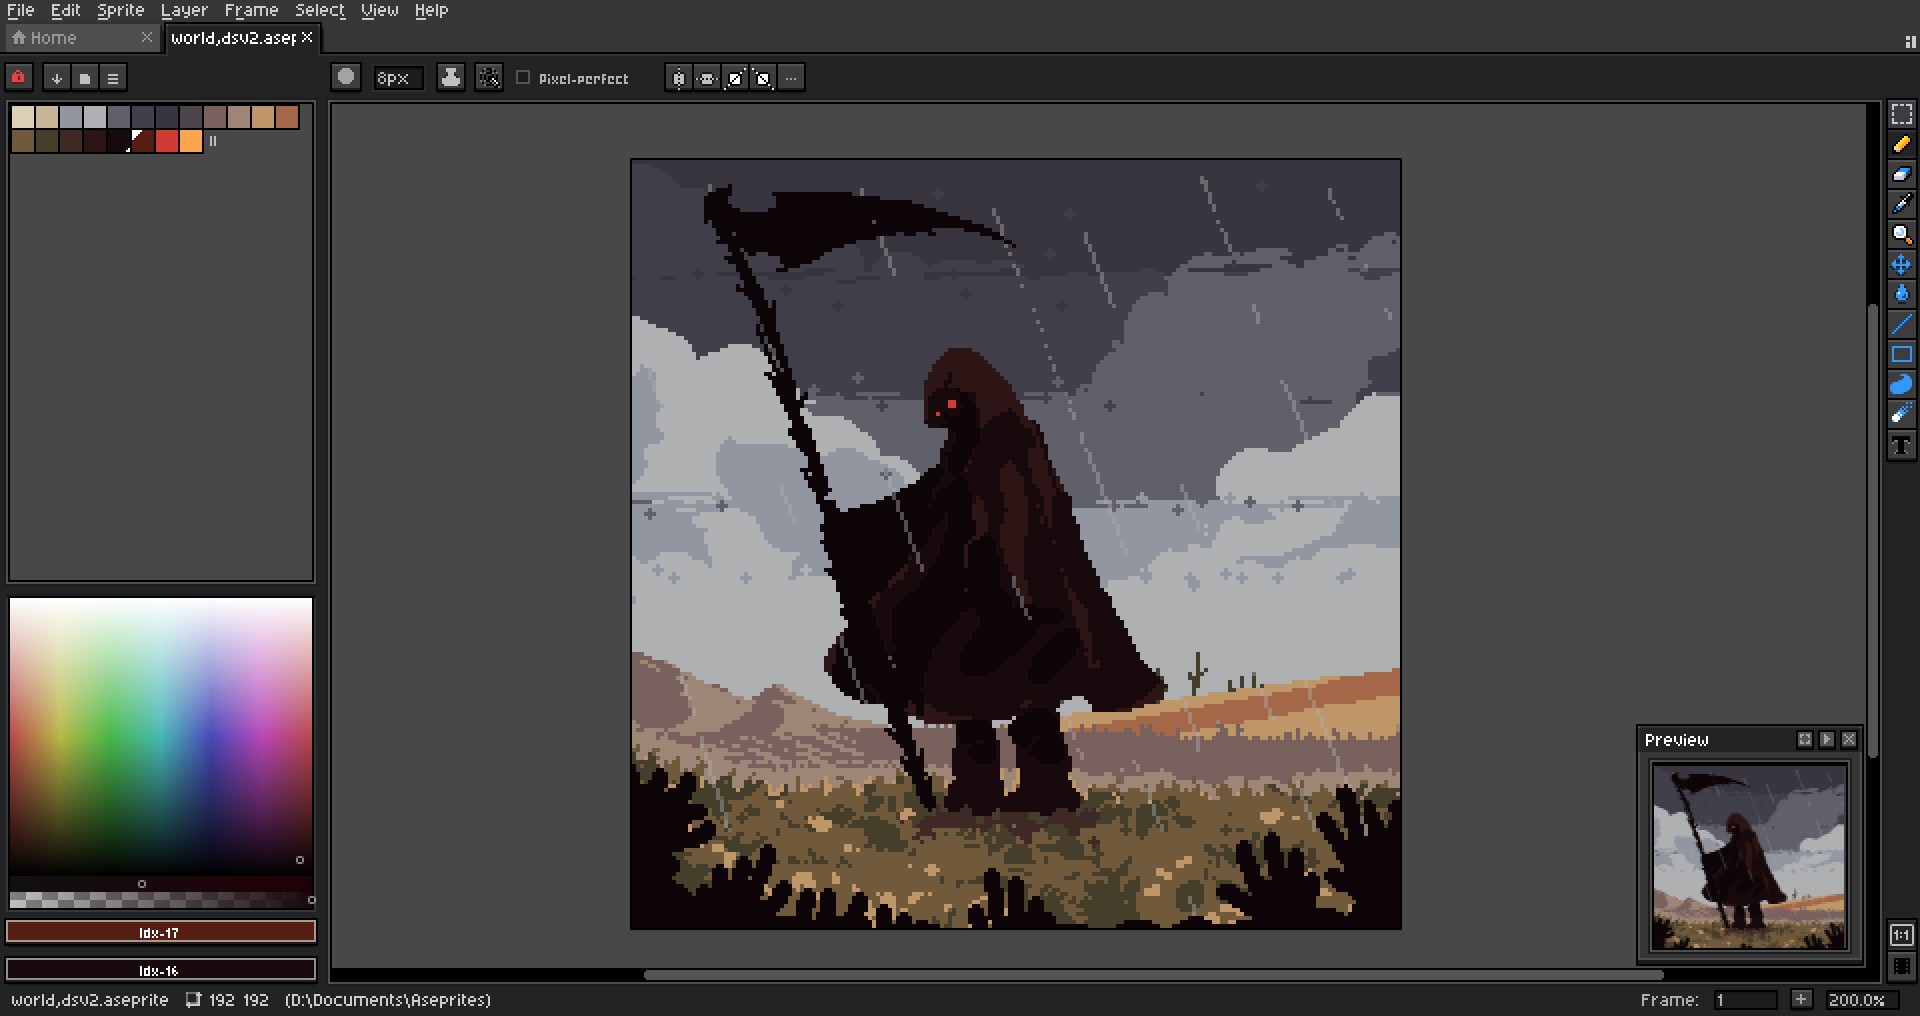The image size is (1920, 1016).
Task: Click inside the color spectrum picker
Action: point(161,736)
